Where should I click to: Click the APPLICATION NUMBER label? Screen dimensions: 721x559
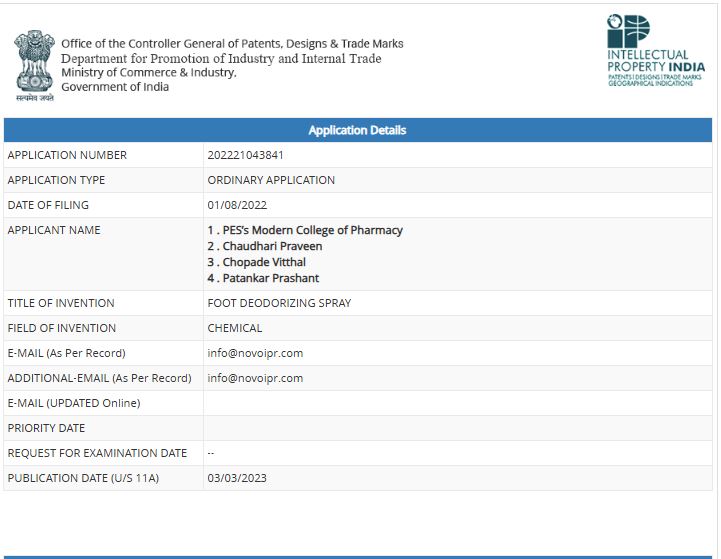pyautogui.click(x=67, y=155)
